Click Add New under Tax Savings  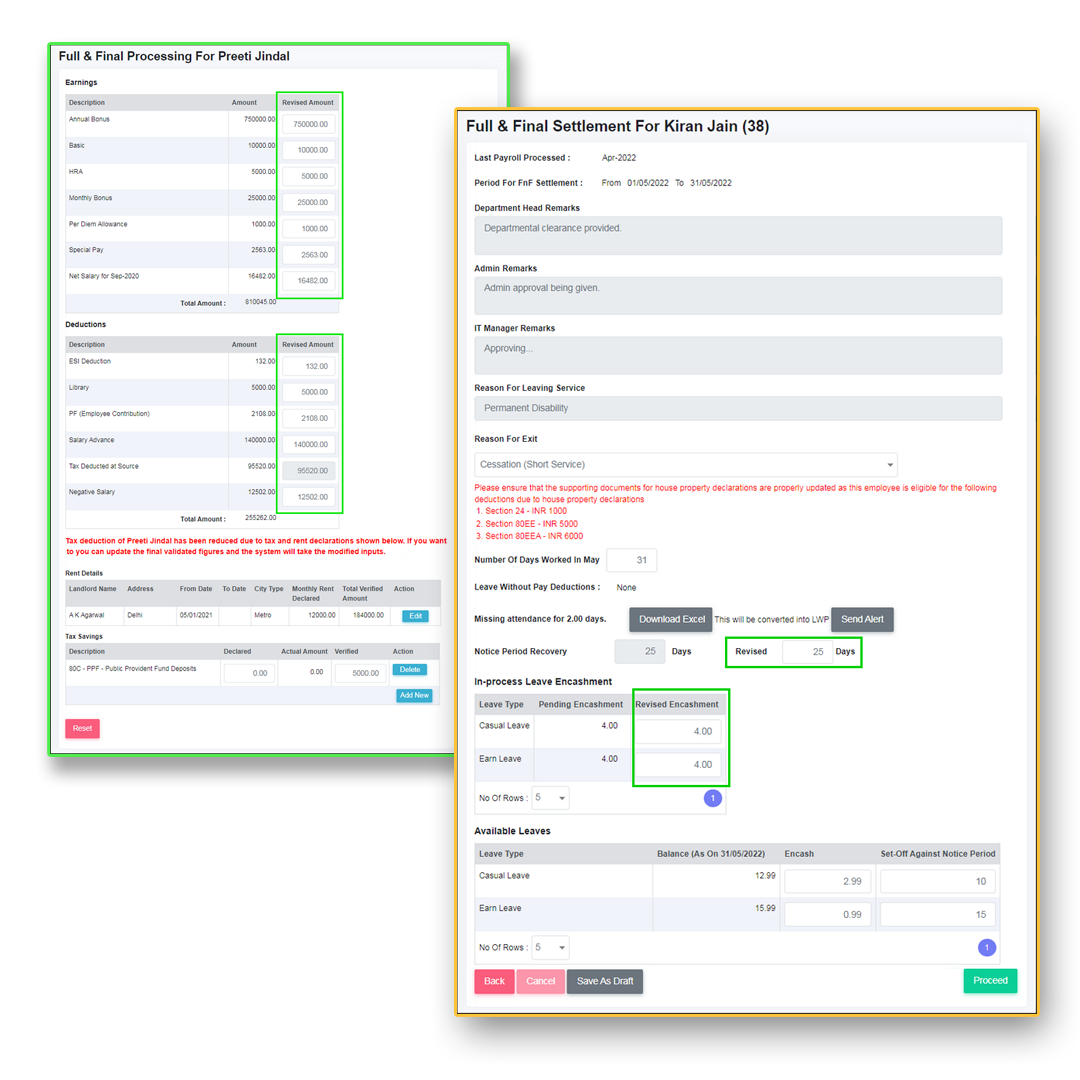[x=414, y=695]
